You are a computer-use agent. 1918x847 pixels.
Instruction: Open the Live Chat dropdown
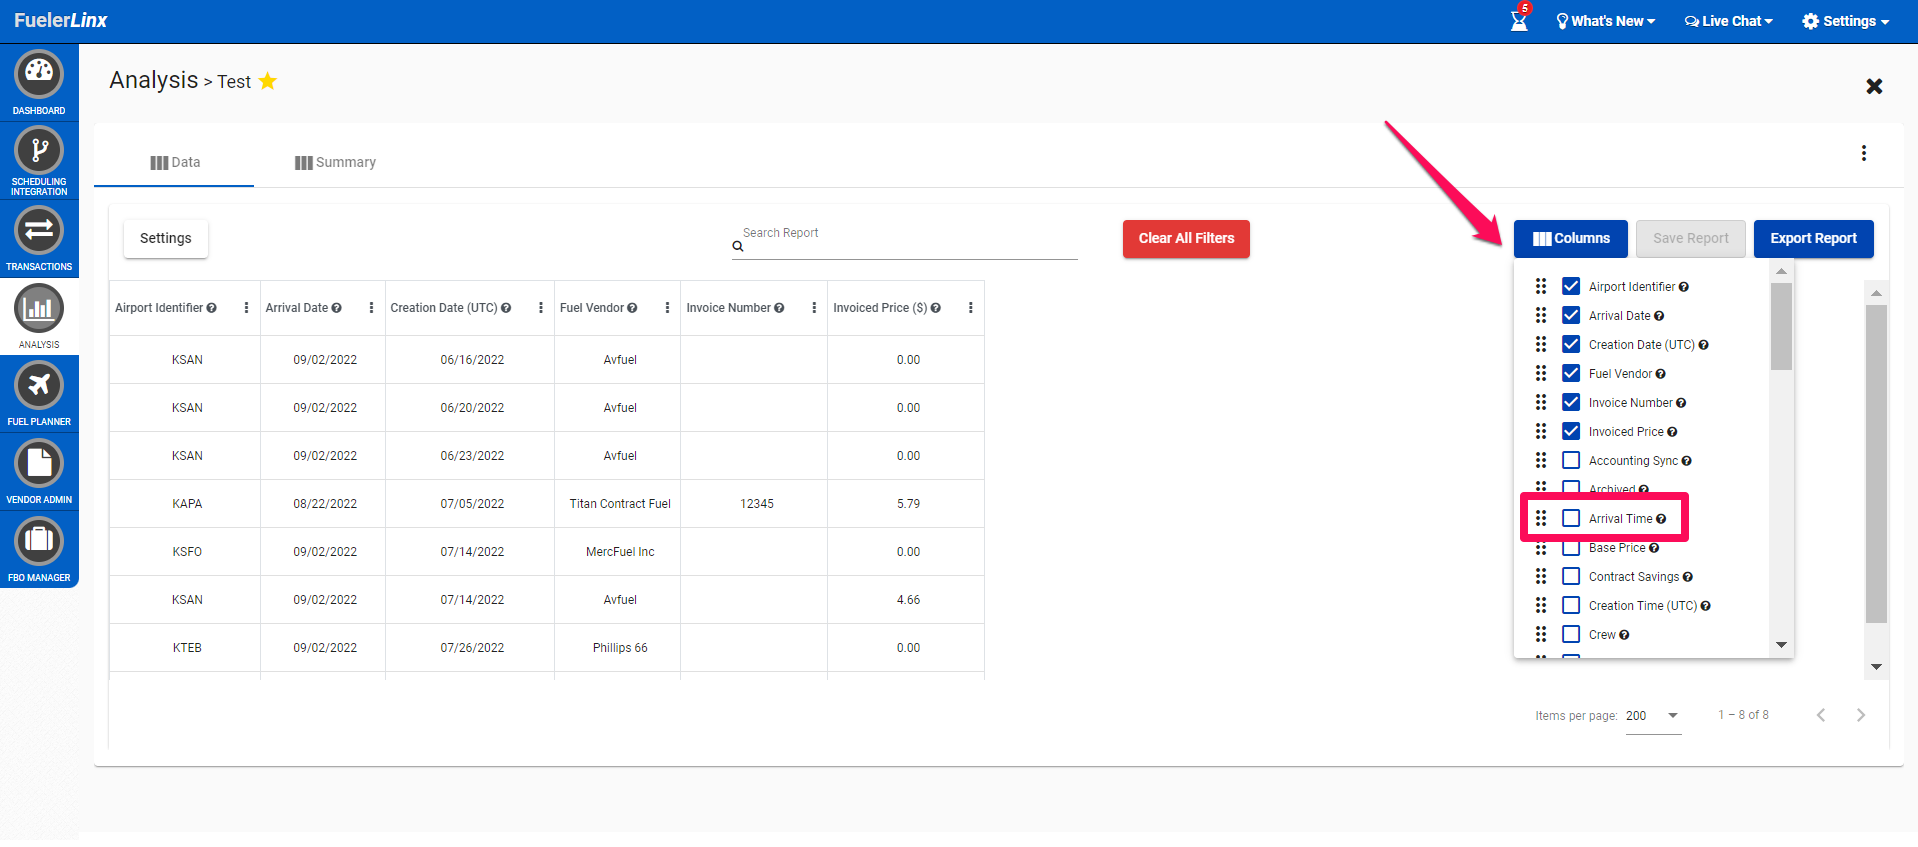coord(1728,21)
